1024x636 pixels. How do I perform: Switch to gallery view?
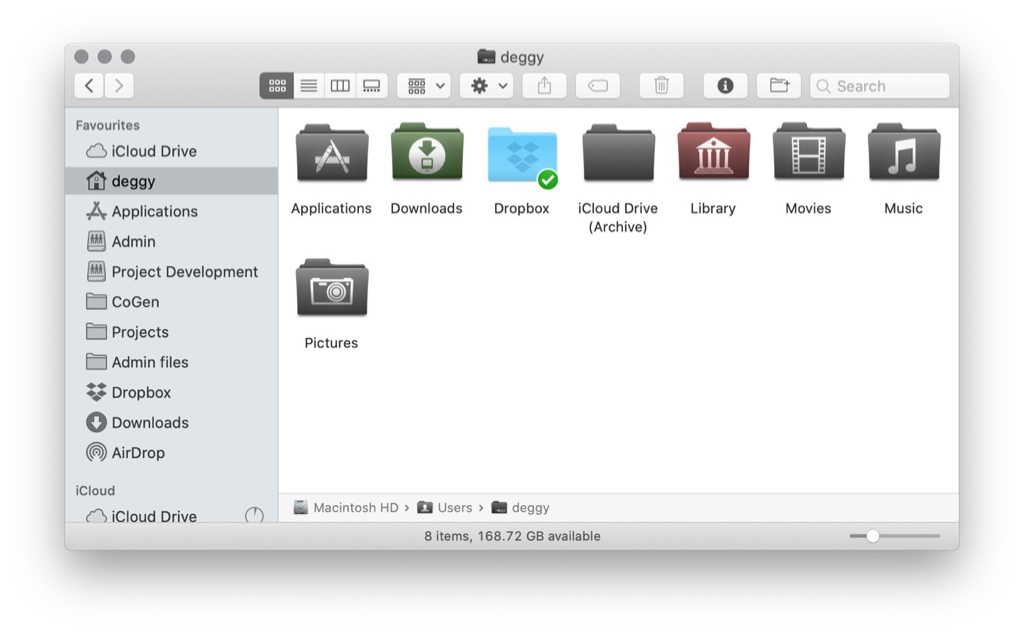coord(372,86)
